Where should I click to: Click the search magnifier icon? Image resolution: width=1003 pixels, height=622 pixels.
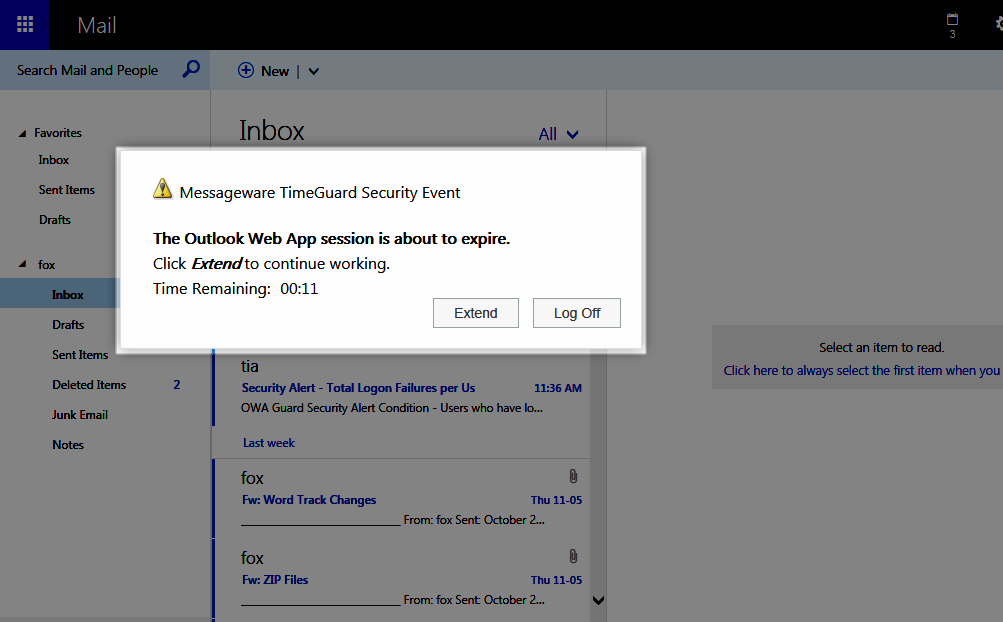(x=191, y=69)
